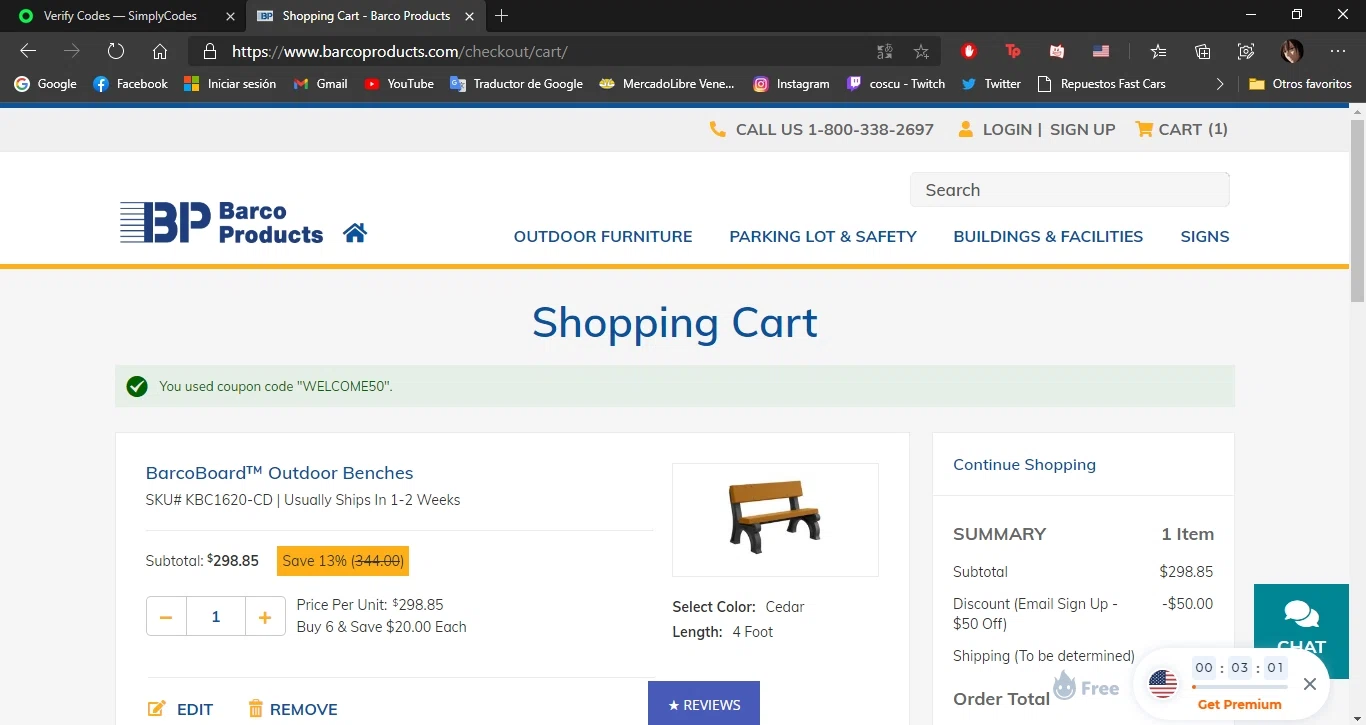1366x725 pixels.
Task: Select the Shopping Cart - Barco Products tab
Action: pyautogui.click(x=365, y=16)
